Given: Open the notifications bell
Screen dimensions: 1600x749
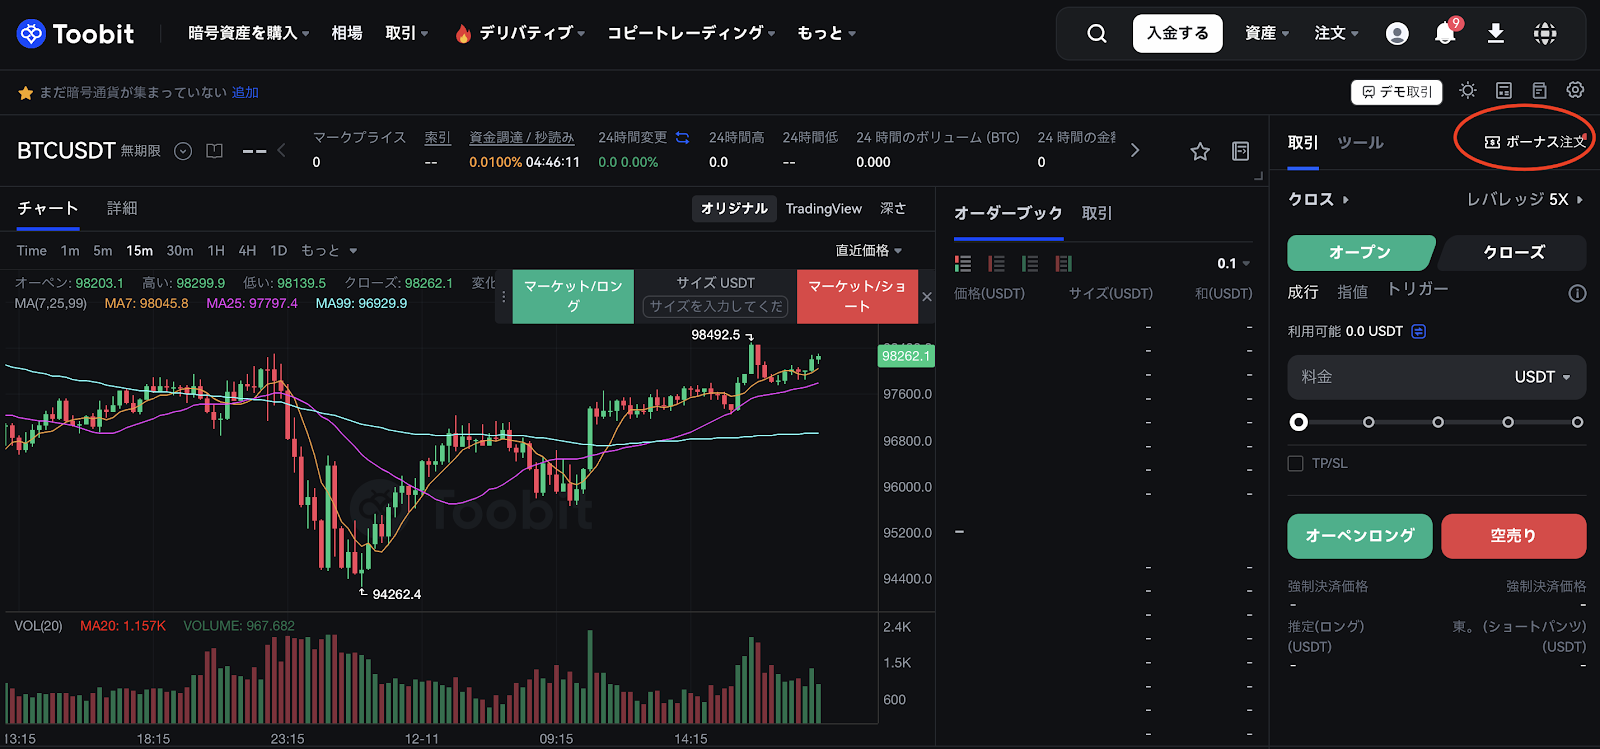Looking at the screenshot, I should (x=1445, y=34).
